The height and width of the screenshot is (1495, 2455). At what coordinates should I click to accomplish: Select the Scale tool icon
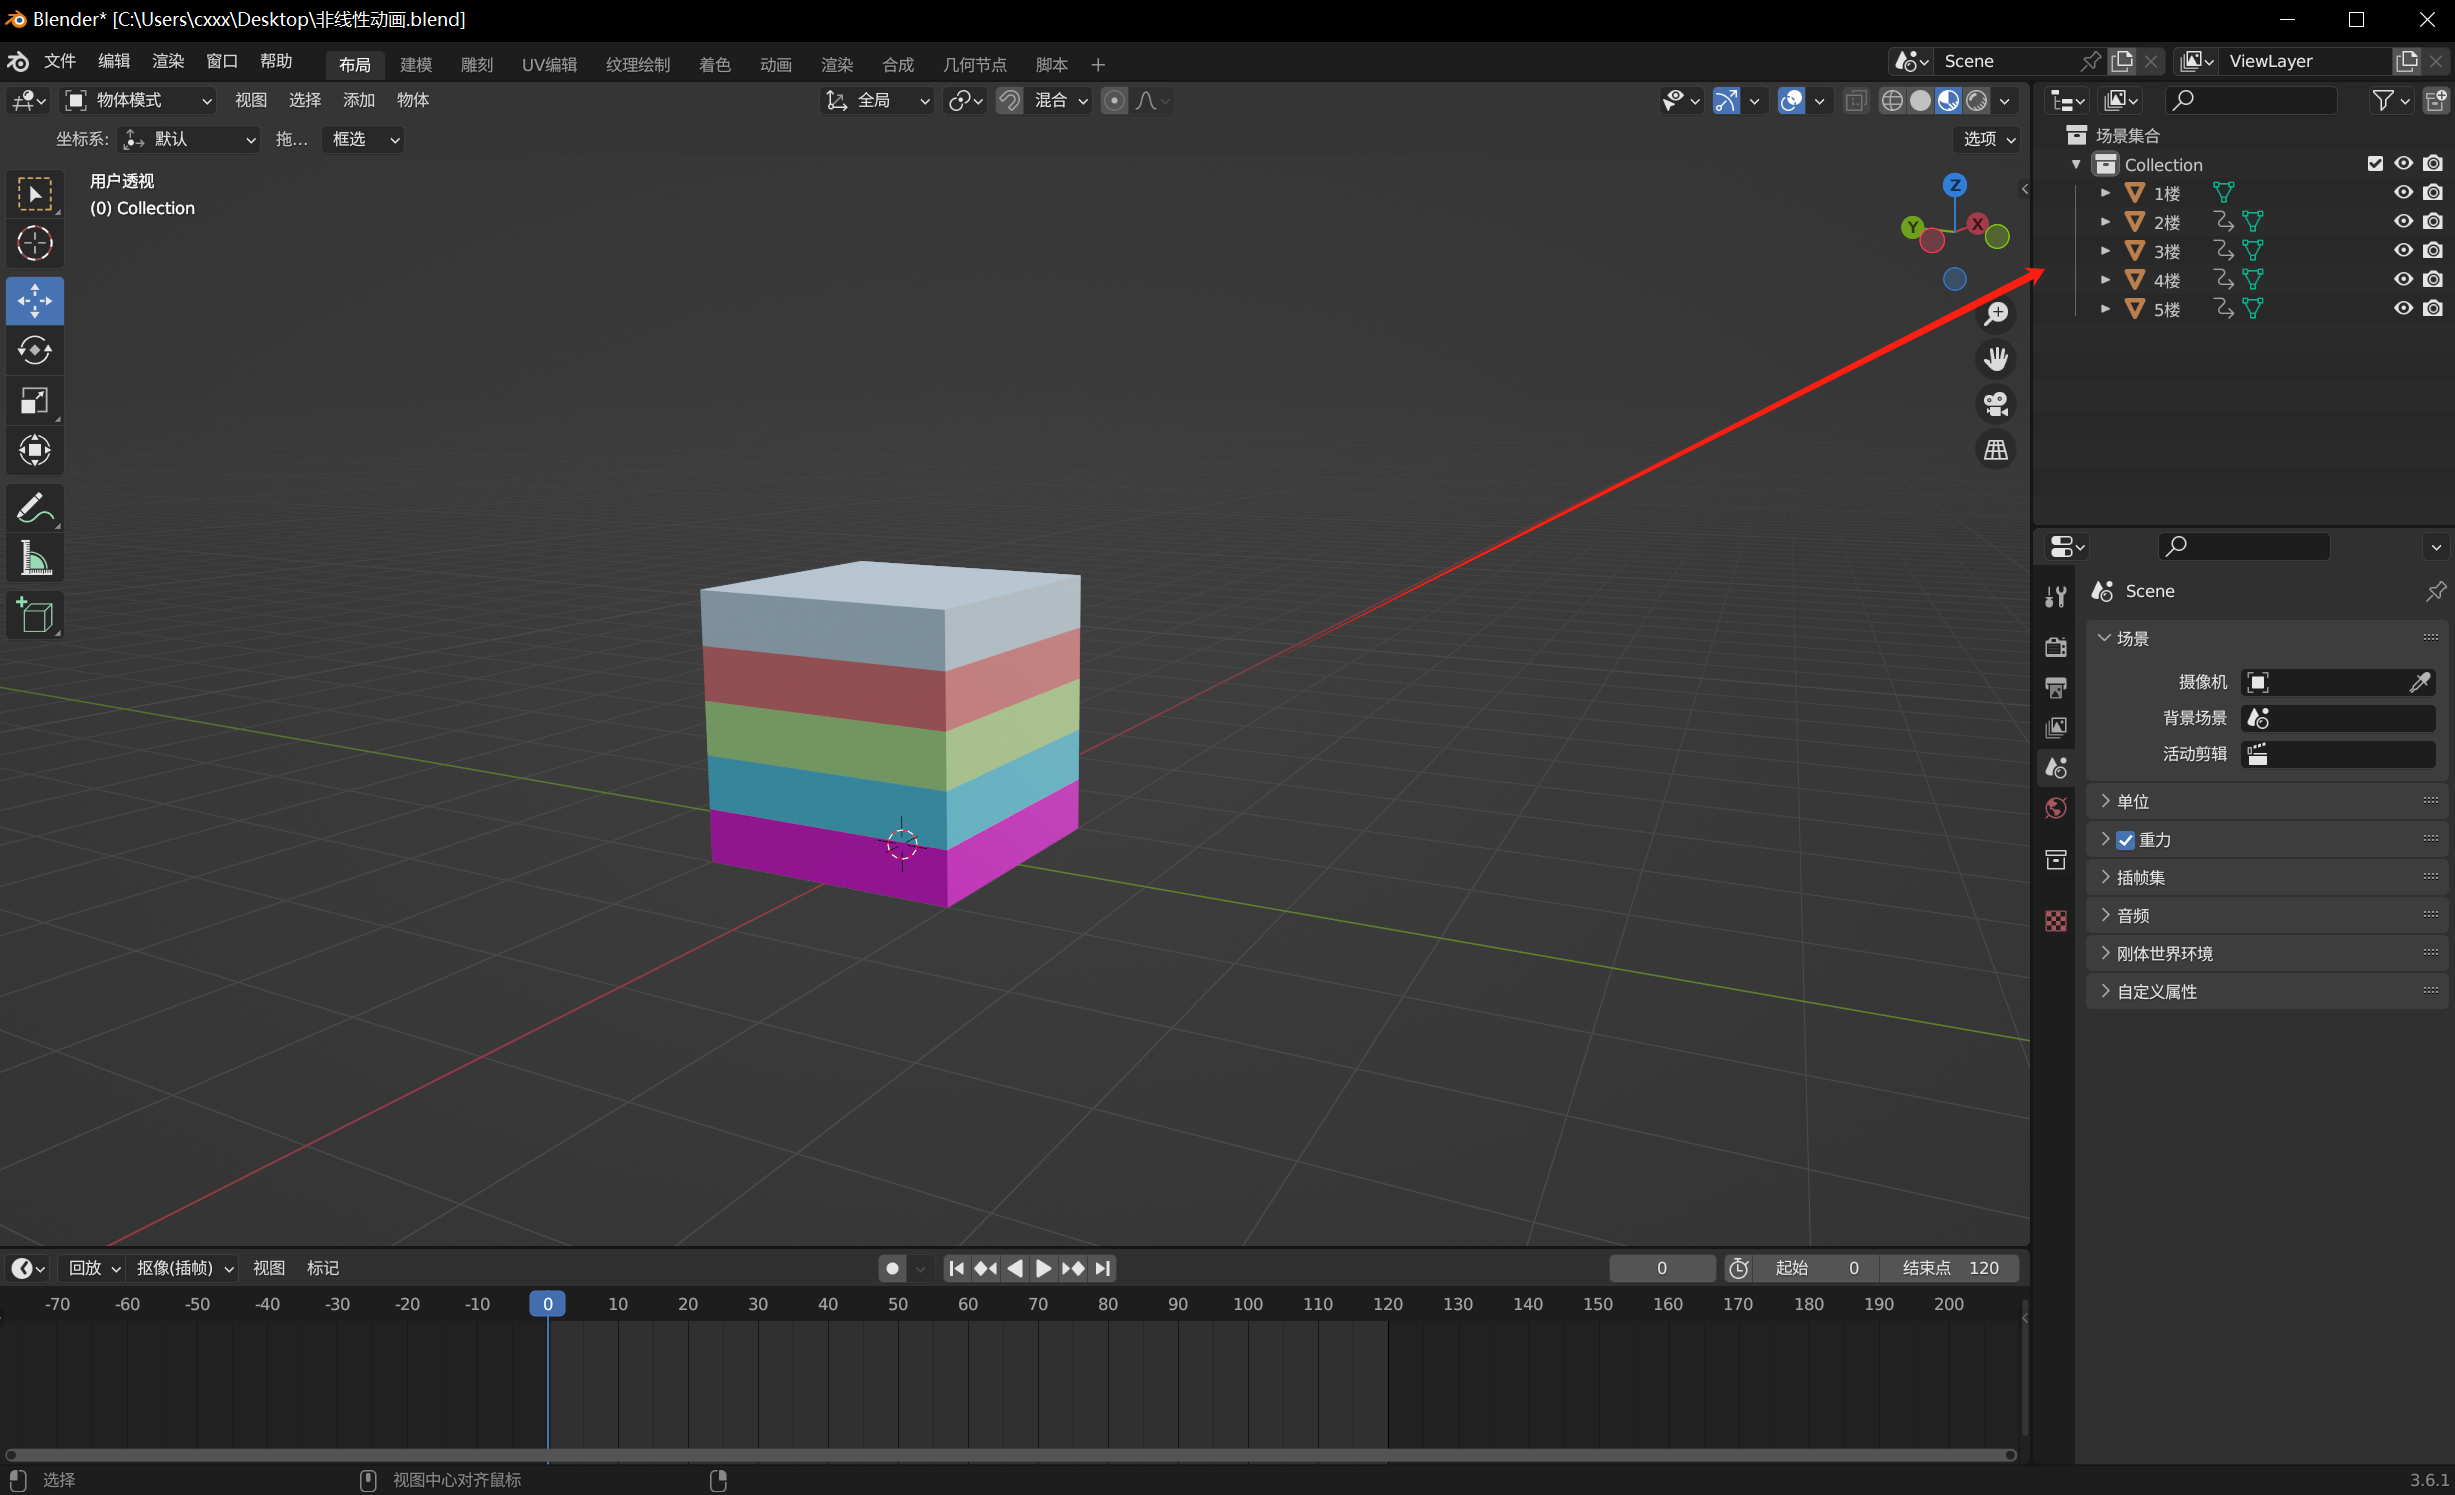[x=35, y=401]
